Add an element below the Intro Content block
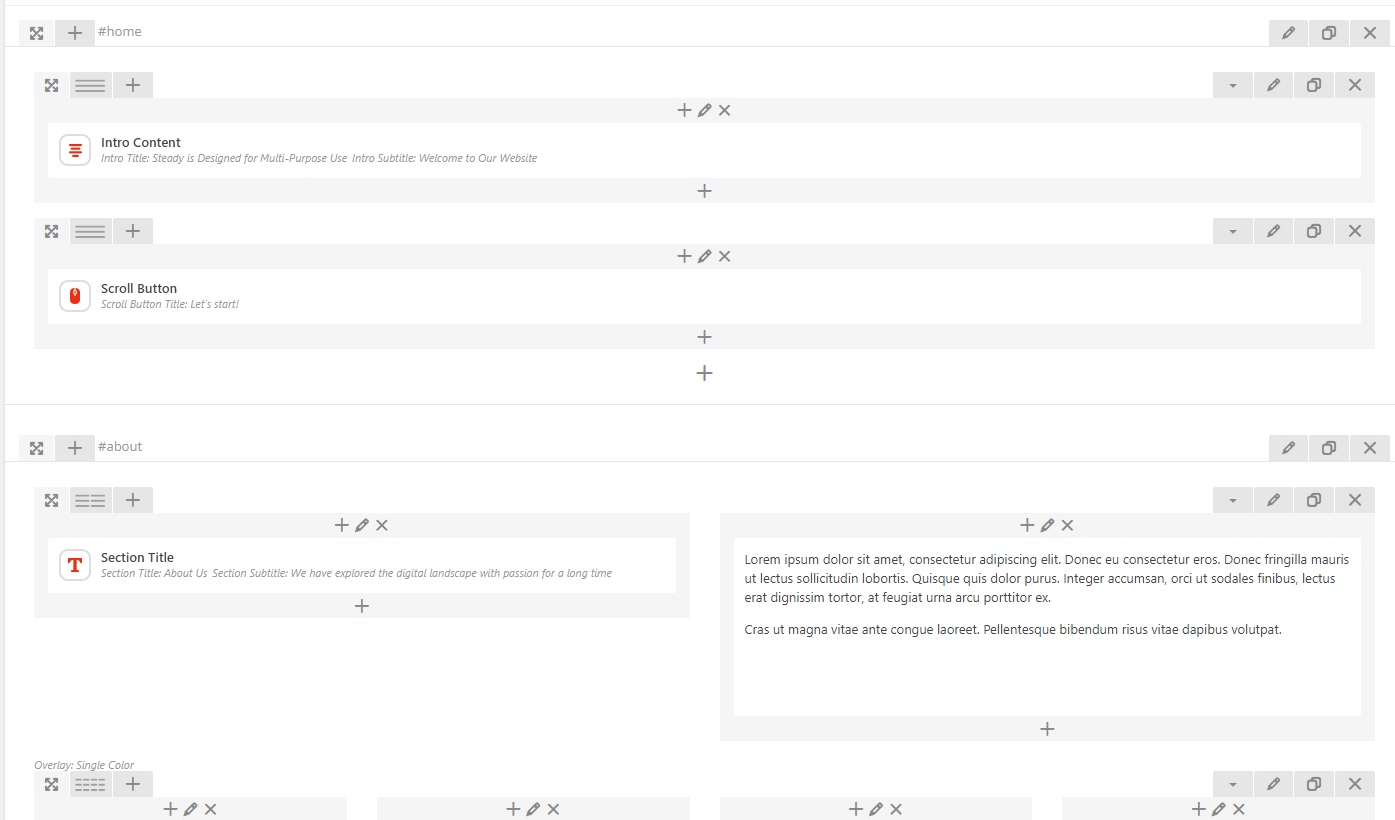Image resolution: width=1395 pixels, height=820 pixels. (x=704, y=191)
